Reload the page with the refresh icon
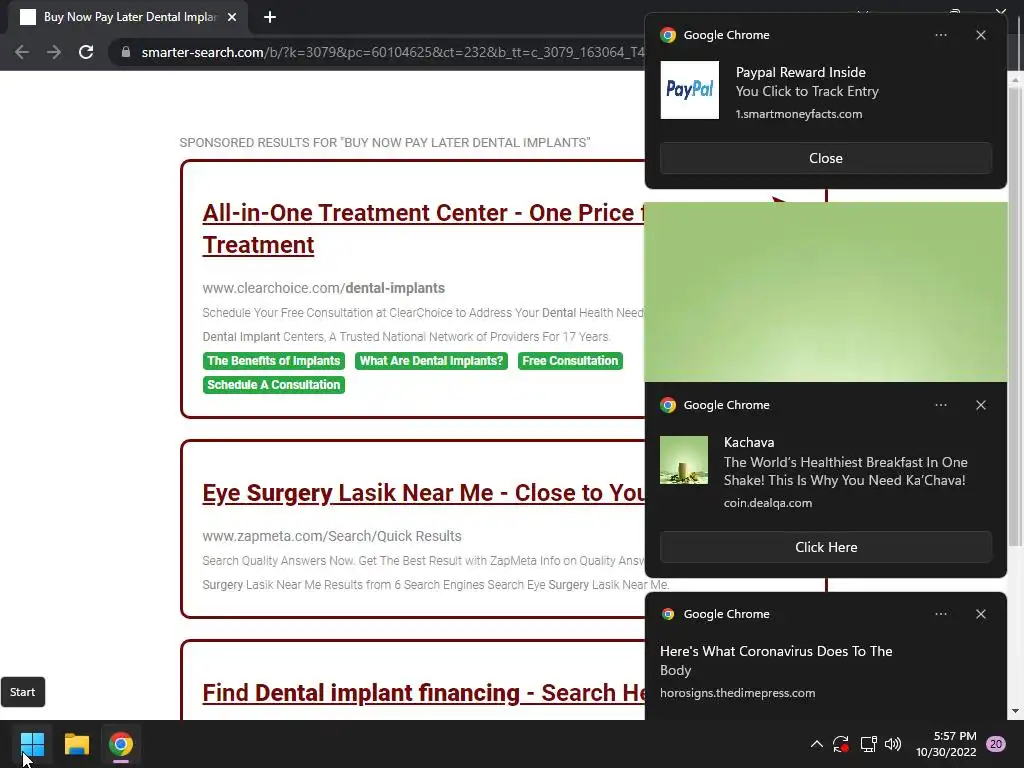 coord(86,52)
